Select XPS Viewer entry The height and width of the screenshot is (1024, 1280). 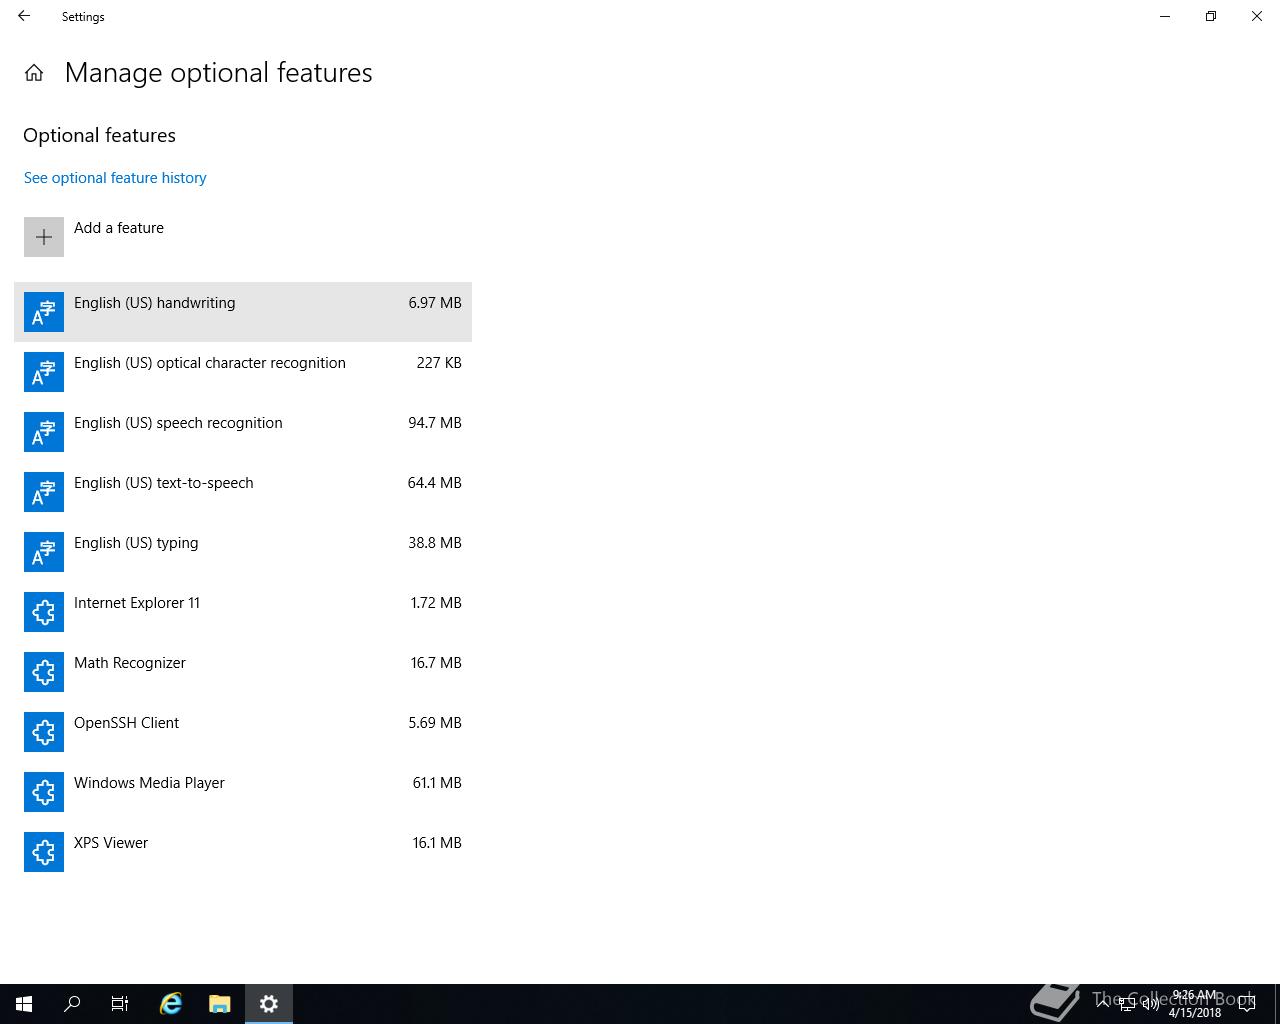(243, 852)
